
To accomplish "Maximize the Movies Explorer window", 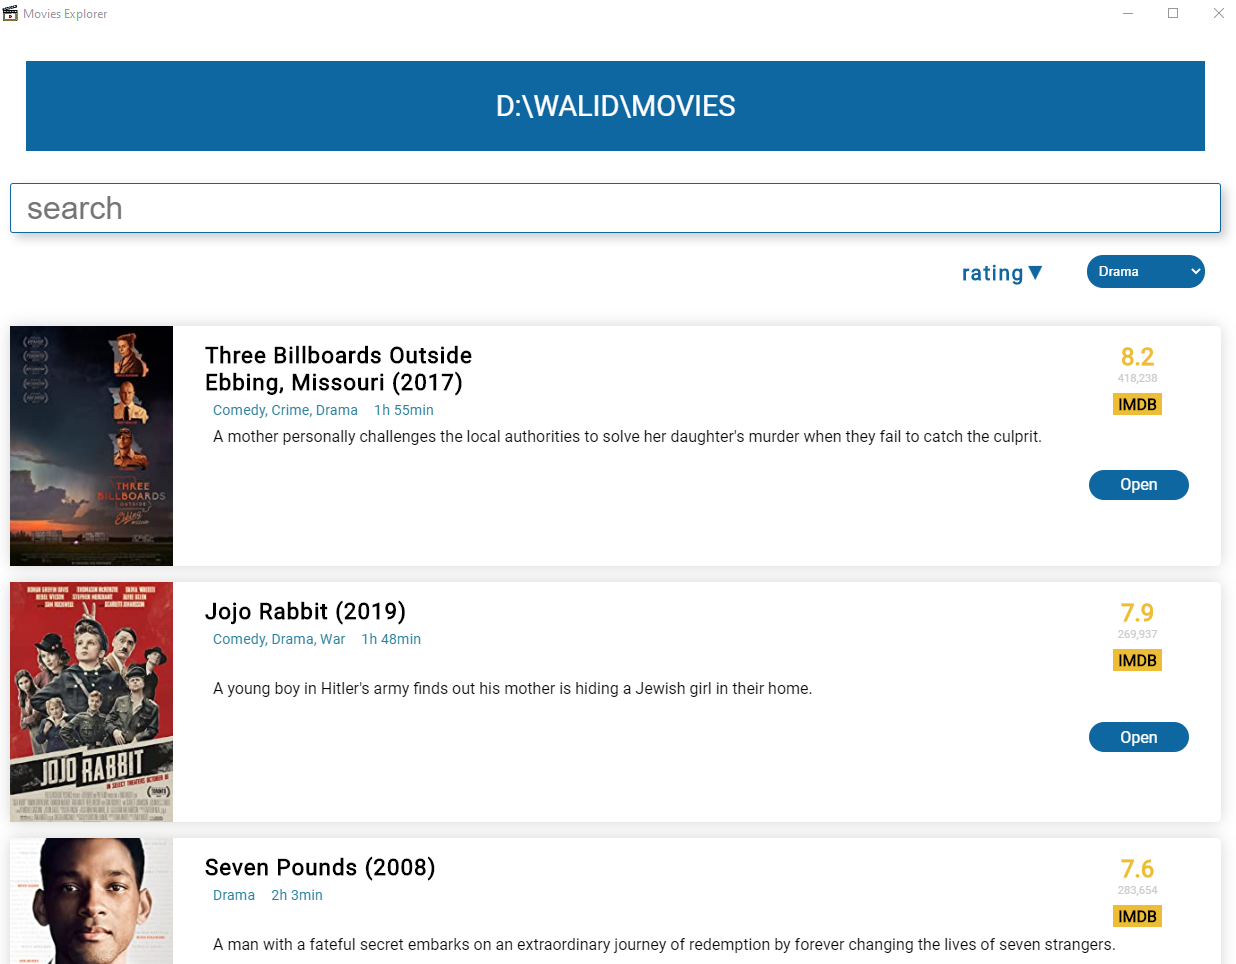I will pyautogui.click(x=1173, y=13).
